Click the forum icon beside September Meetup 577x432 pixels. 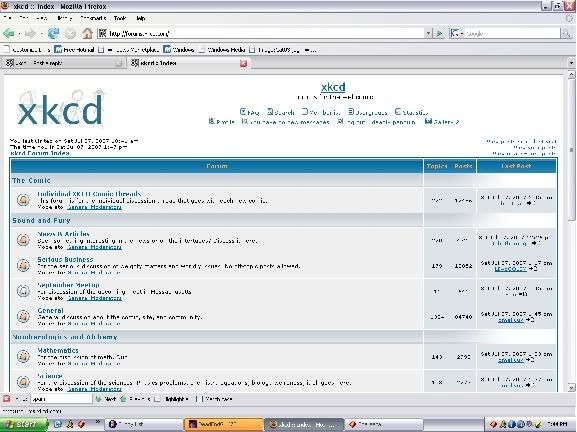pos(24,291)
